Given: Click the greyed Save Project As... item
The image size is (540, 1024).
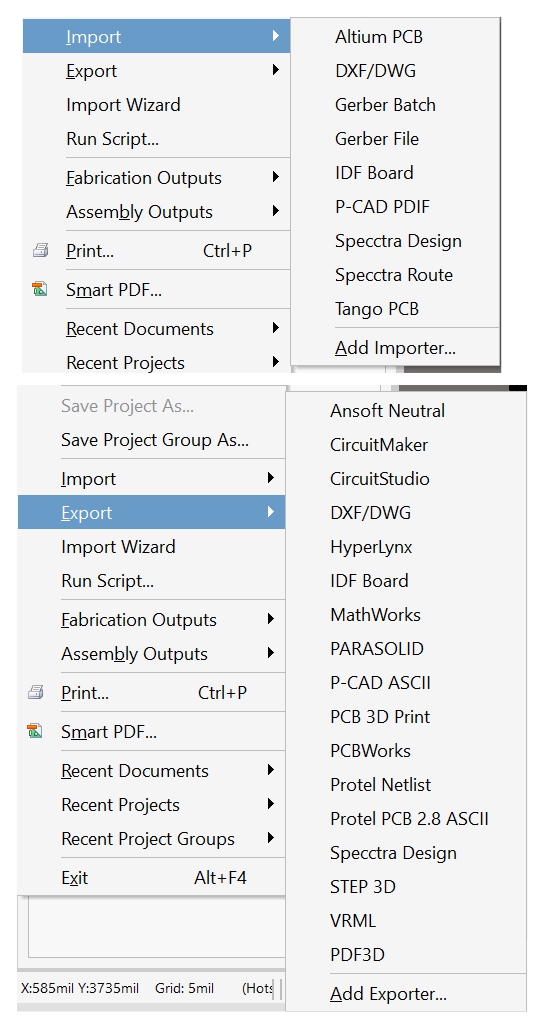Looking at the screenshot, I should click(x=127, y=406).
